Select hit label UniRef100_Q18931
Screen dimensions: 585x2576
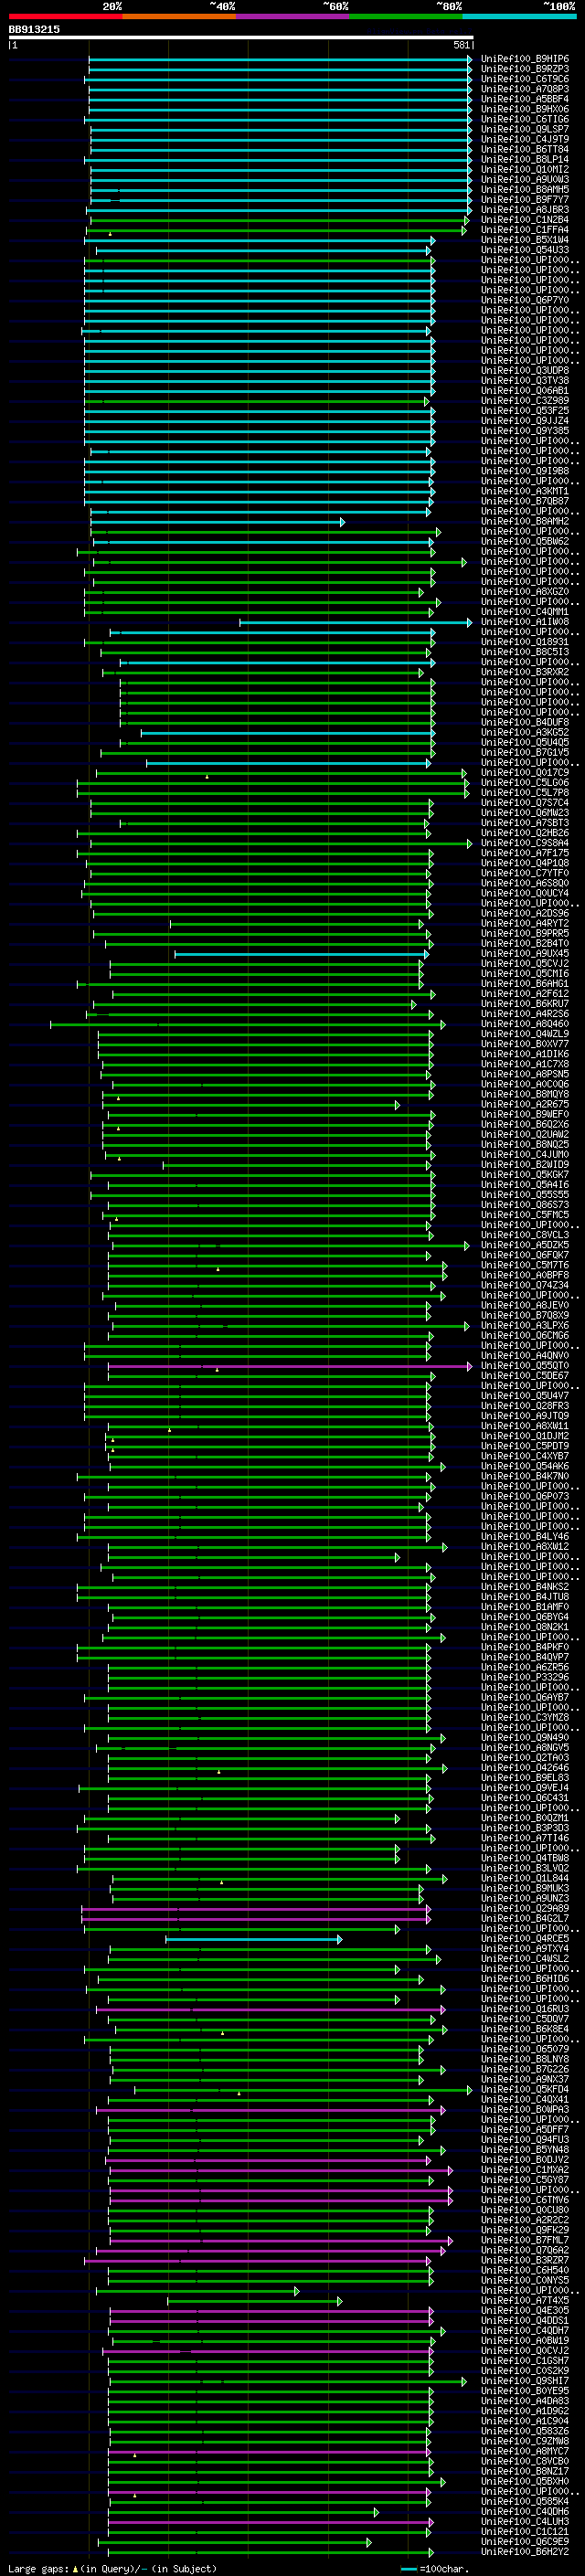tap(524, 642)
